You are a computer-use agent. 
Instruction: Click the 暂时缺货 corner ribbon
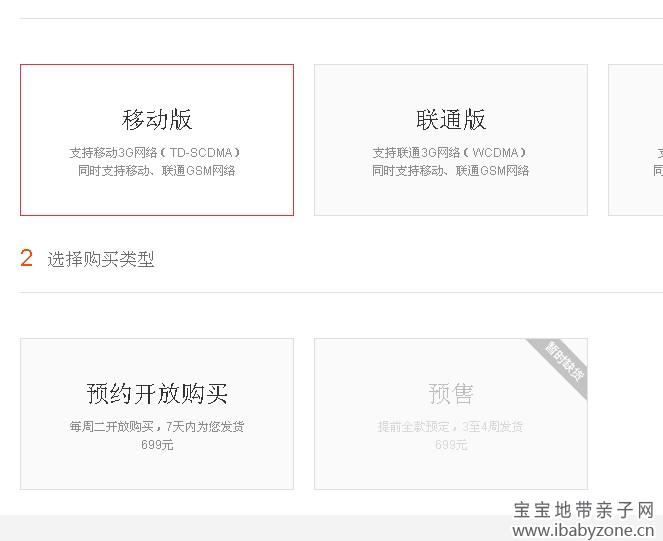click(564, 361)
